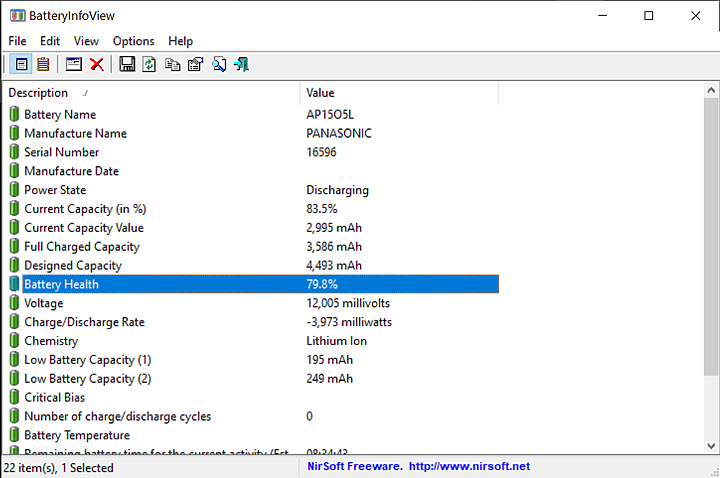Select Number of charge/discharge cycles row

(x=253, y=416)
